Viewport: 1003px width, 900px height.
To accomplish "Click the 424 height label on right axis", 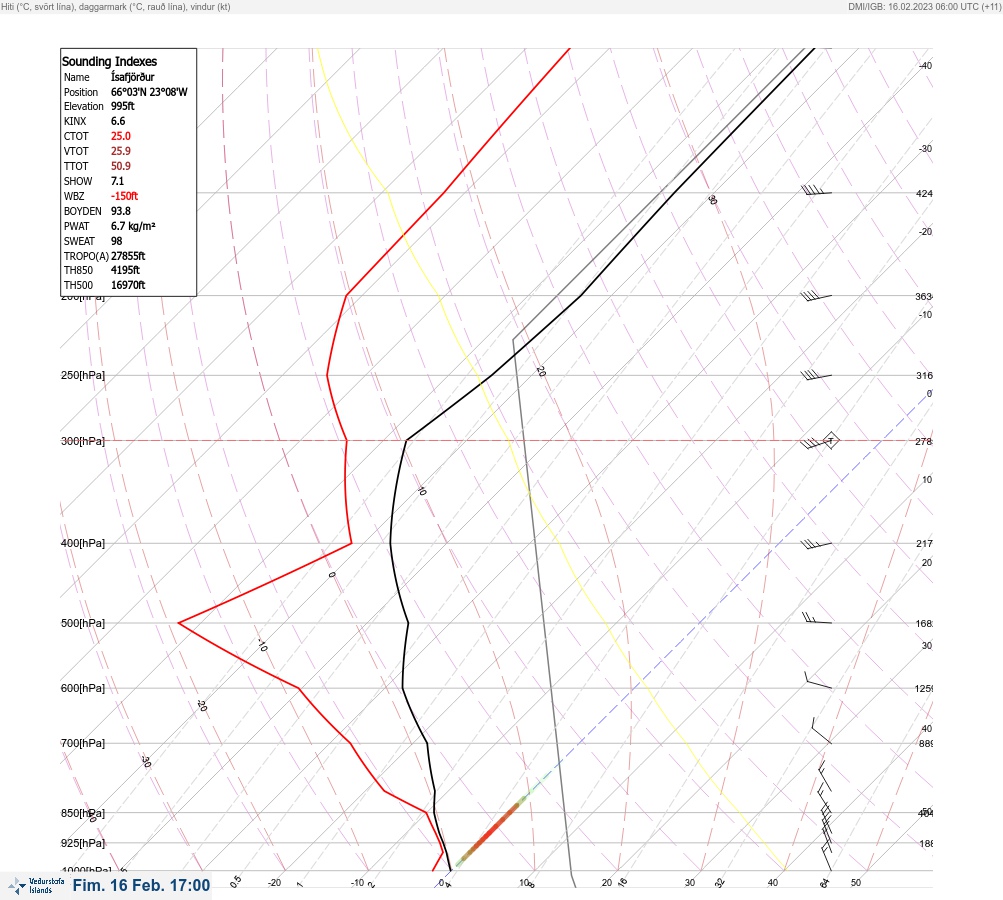I will click(x=924, y=193).
